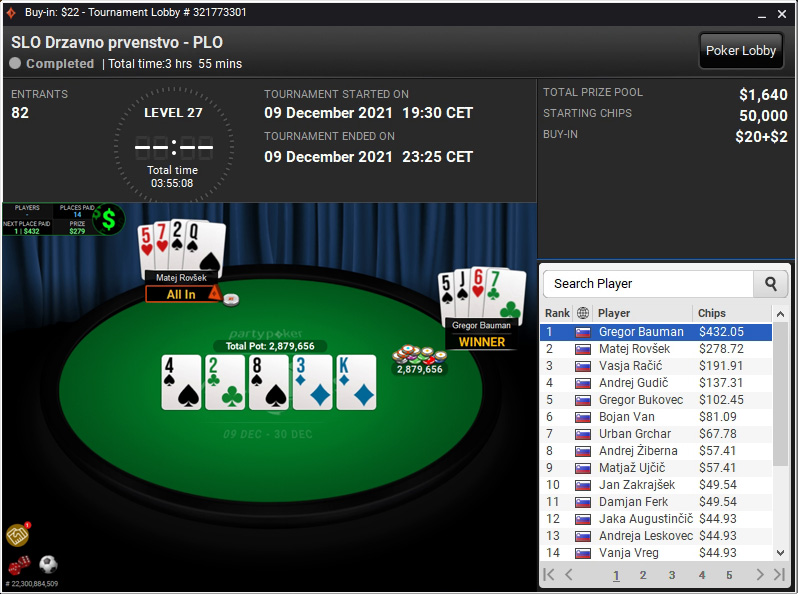
Task: Sort the list by Rank column header
Action: (557, 313)
